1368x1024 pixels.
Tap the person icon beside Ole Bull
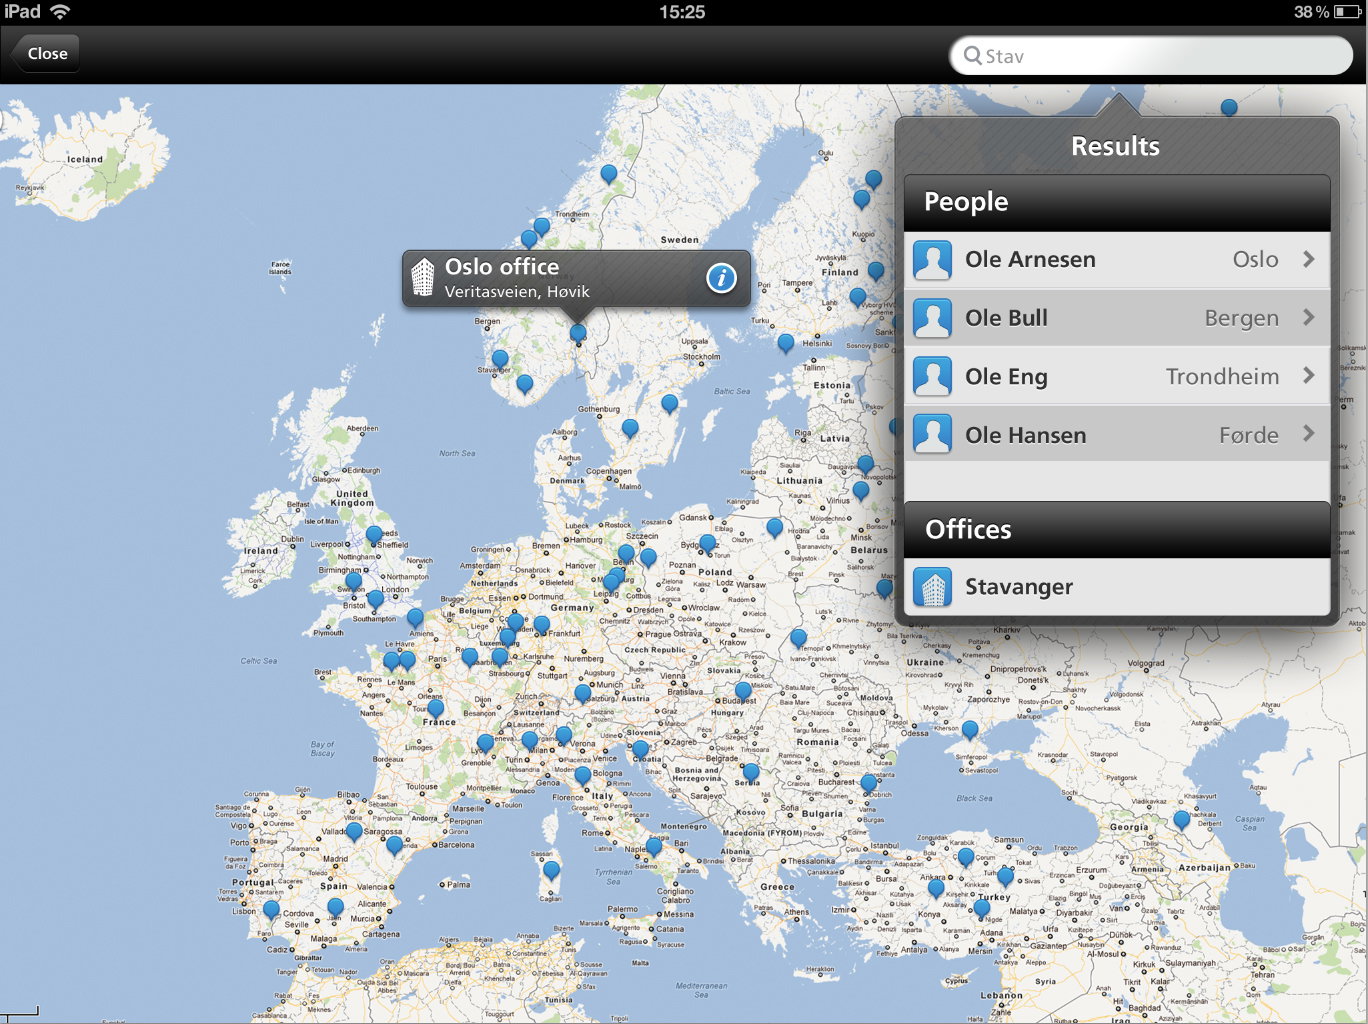point(932,318)
